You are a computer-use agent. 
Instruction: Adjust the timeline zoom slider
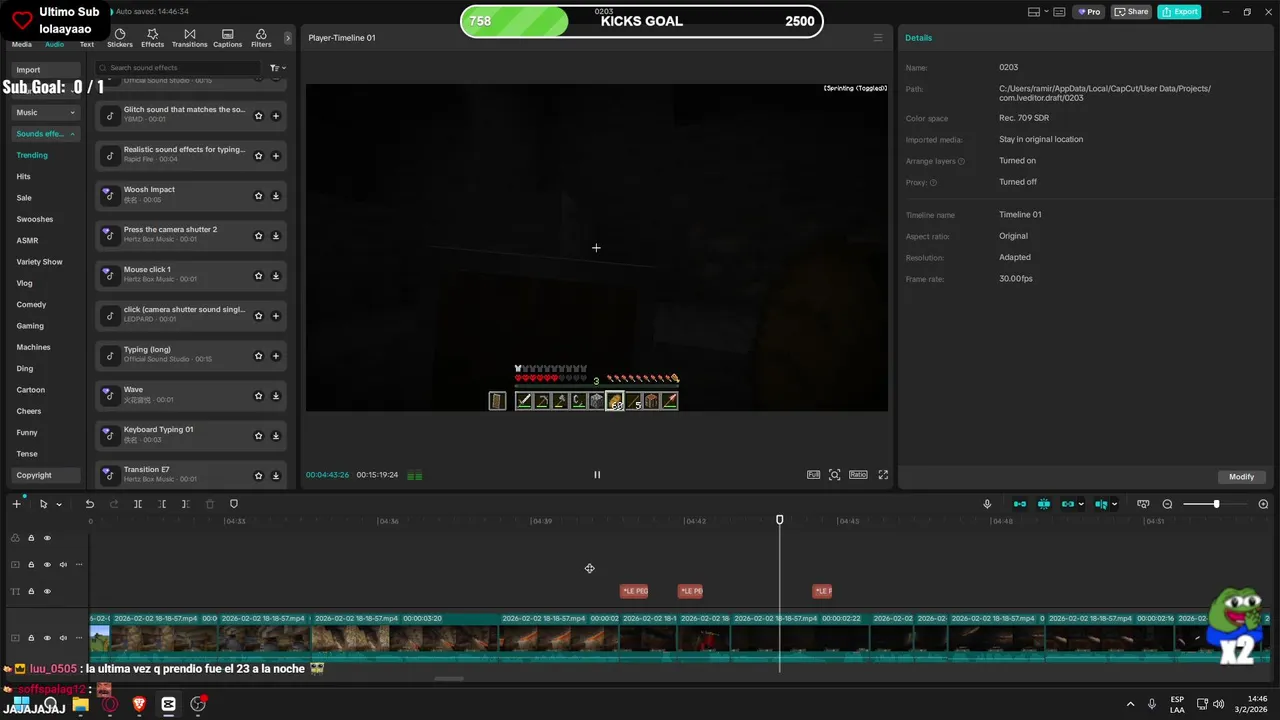pyautogui.click(x=1216, y=504)
